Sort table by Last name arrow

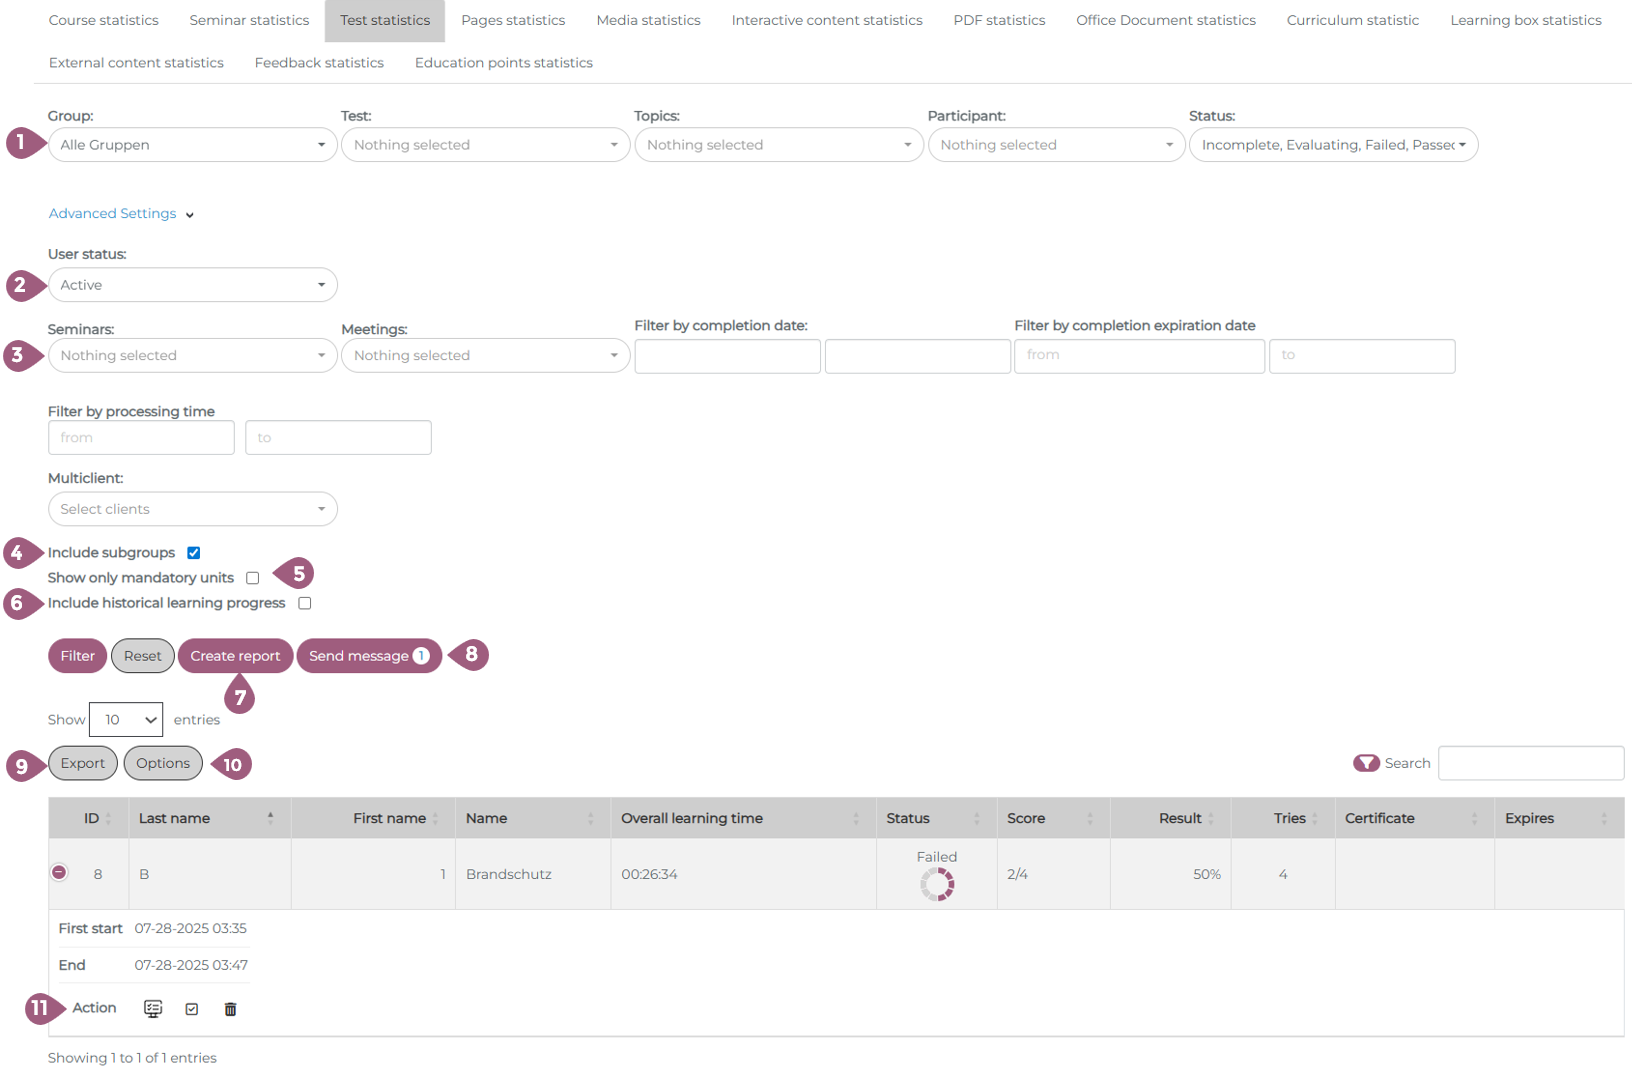[x=270, y=818]
